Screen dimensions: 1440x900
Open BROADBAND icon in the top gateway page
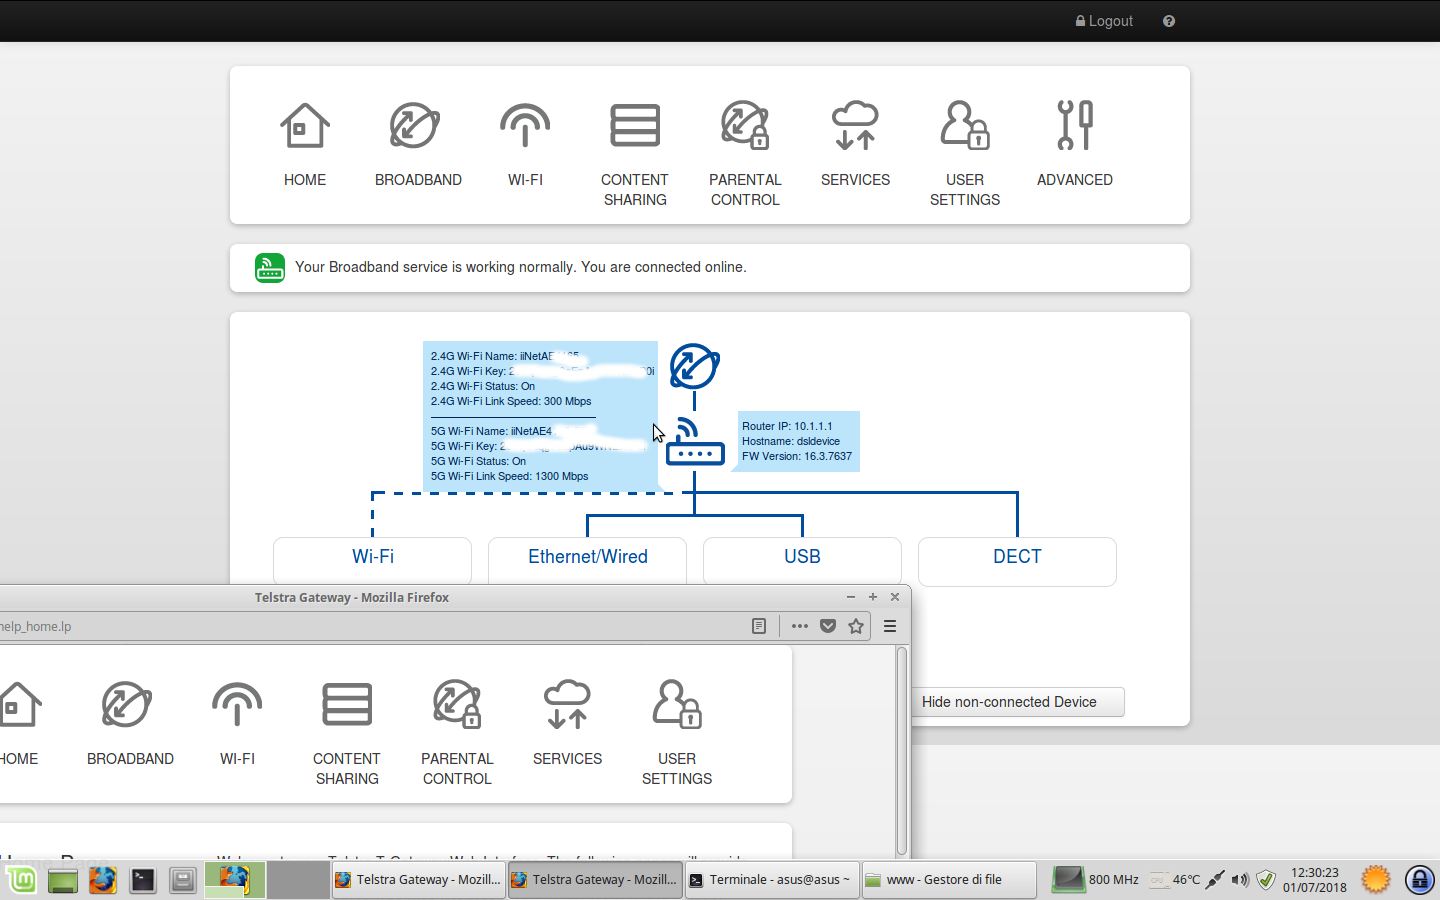[415, 127]
